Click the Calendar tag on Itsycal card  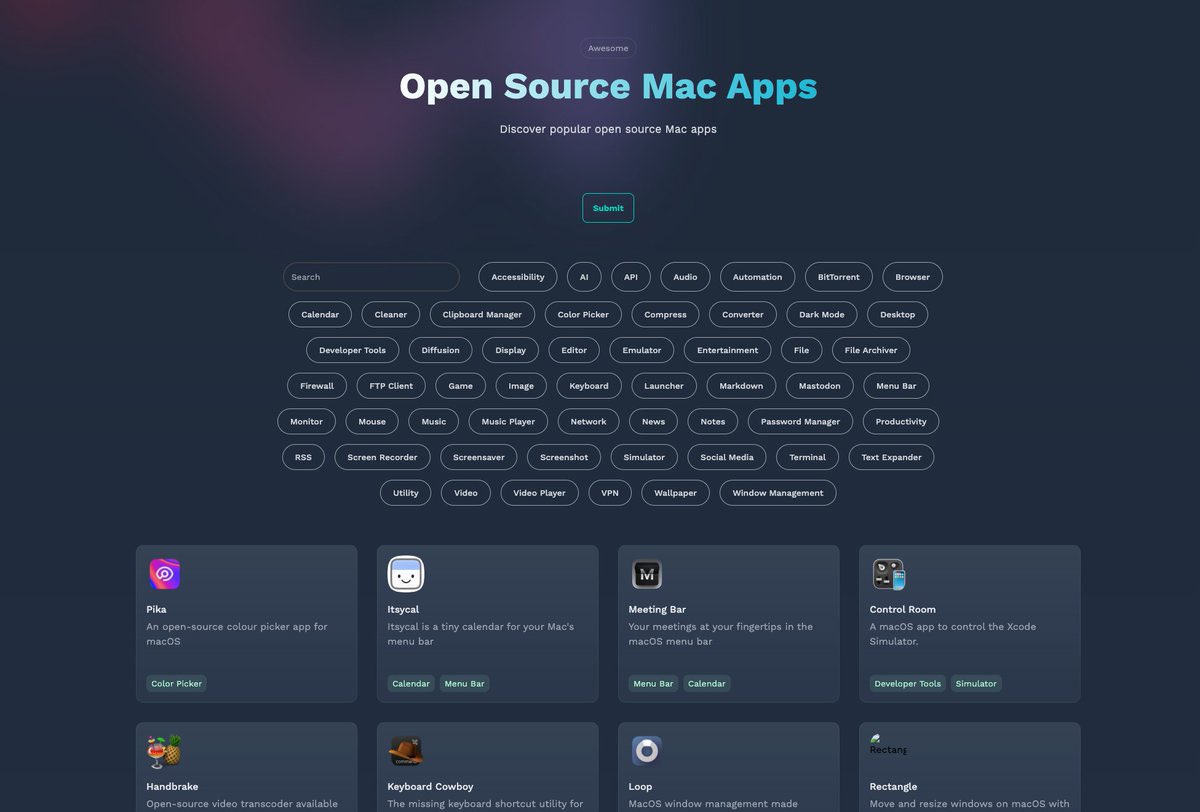pos(411,684)
